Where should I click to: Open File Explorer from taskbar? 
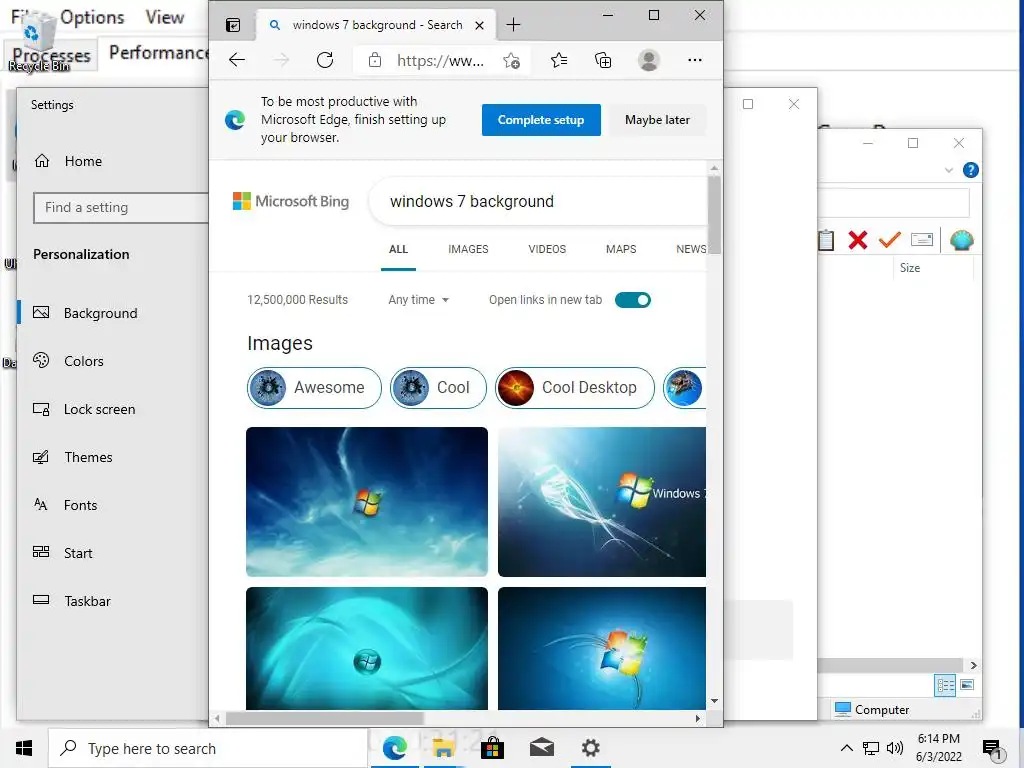click(x=443, y=748)
